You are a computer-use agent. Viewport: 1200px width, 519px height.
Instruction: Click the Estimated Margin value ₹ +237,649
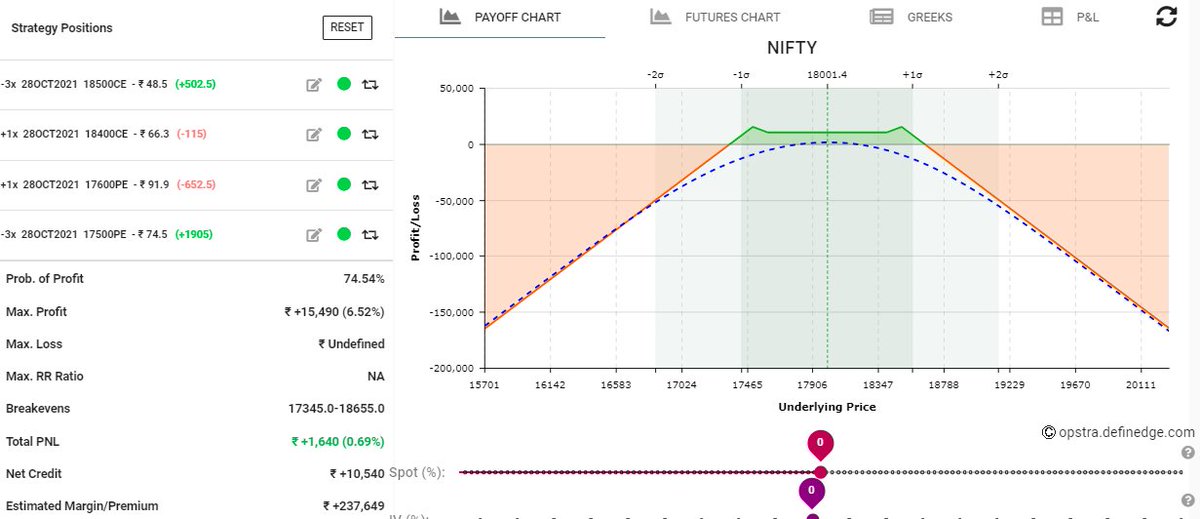click(x=353, y=506)
